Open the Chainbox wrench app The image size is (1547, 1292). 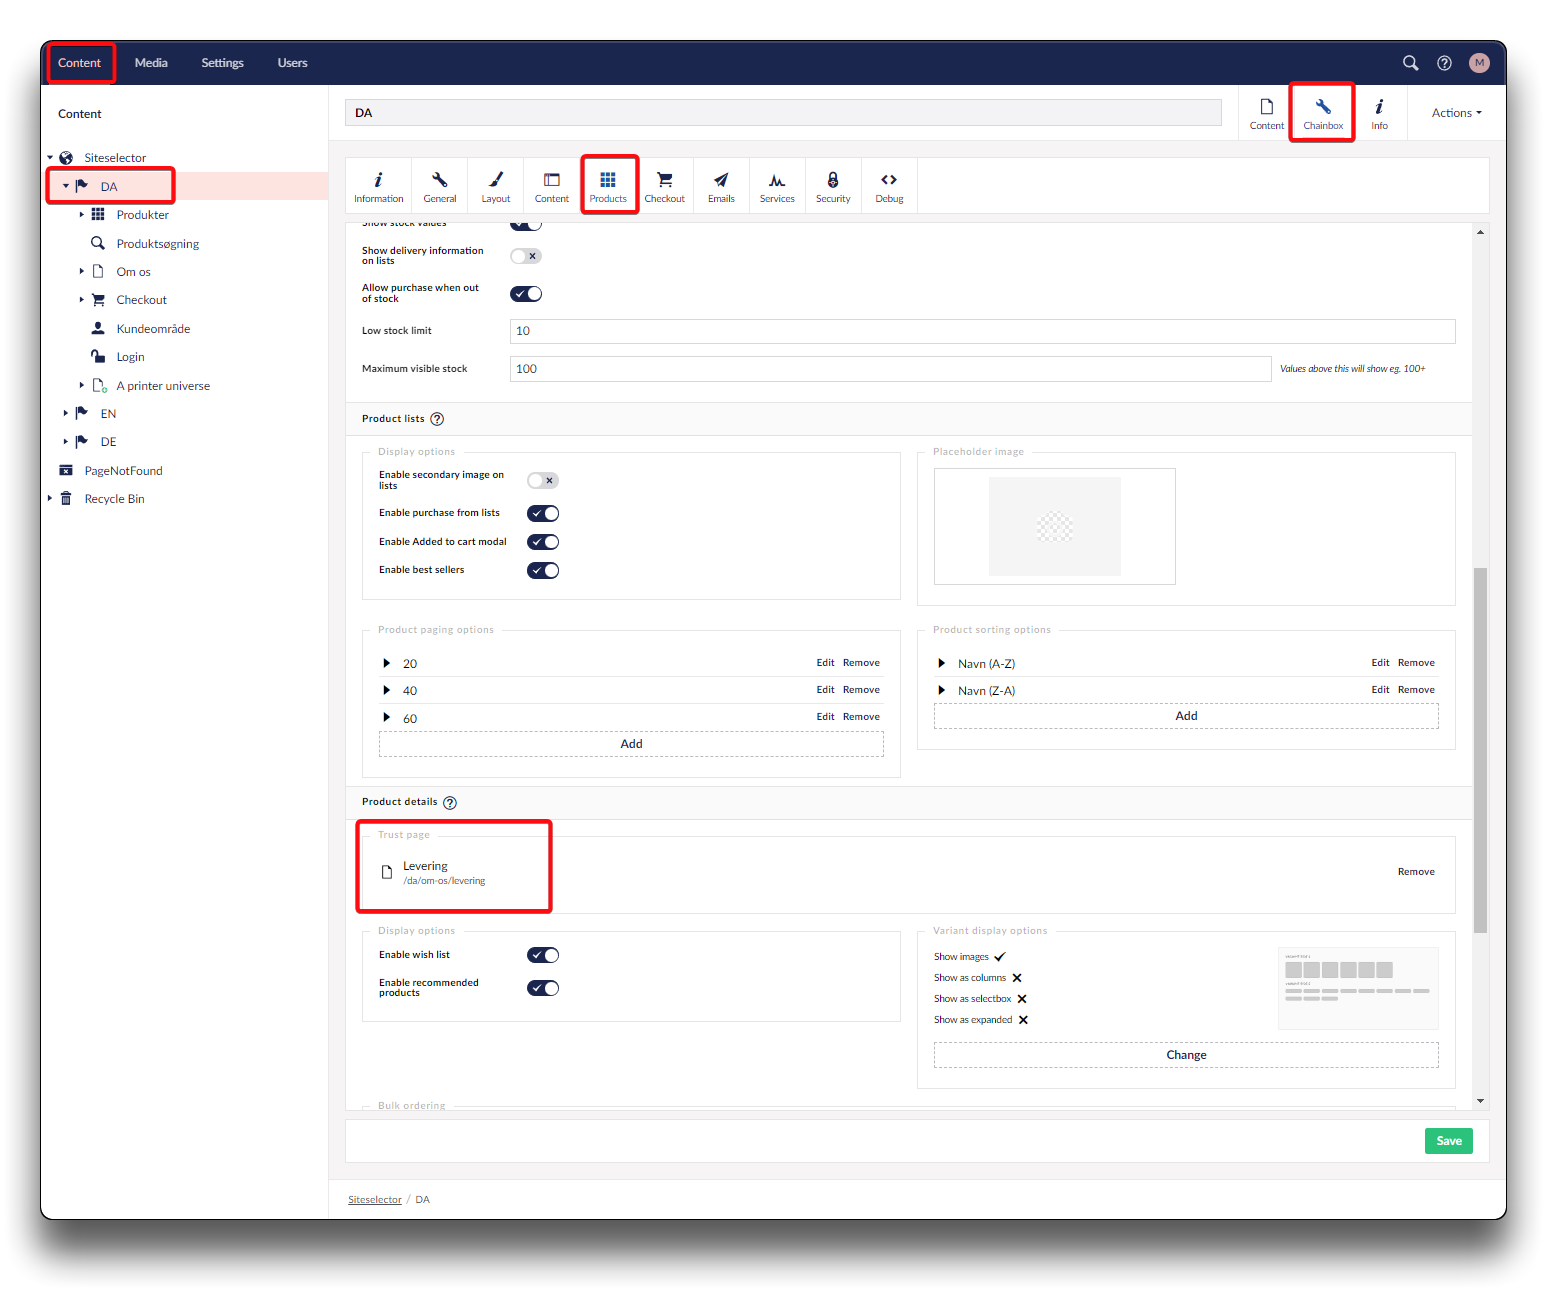click(1322, 113)
